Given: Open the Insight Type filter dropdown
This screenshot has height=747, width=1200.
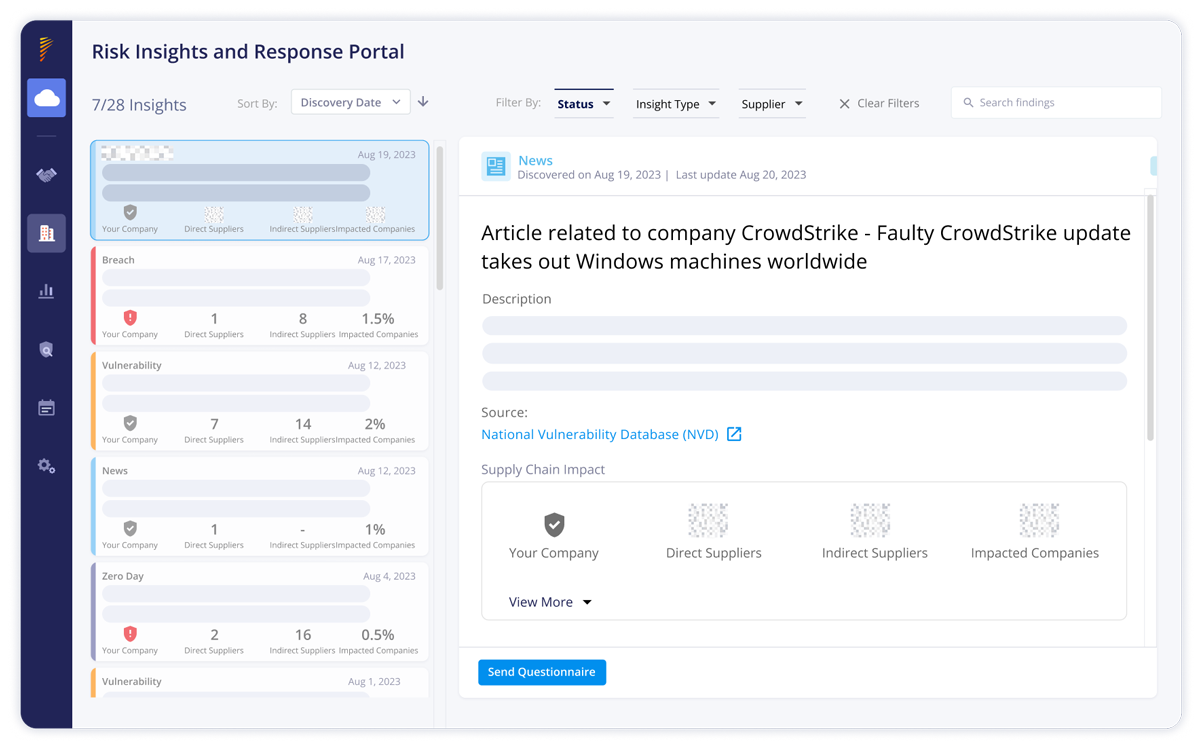Looking at the screenshot, I should point(675,104).
